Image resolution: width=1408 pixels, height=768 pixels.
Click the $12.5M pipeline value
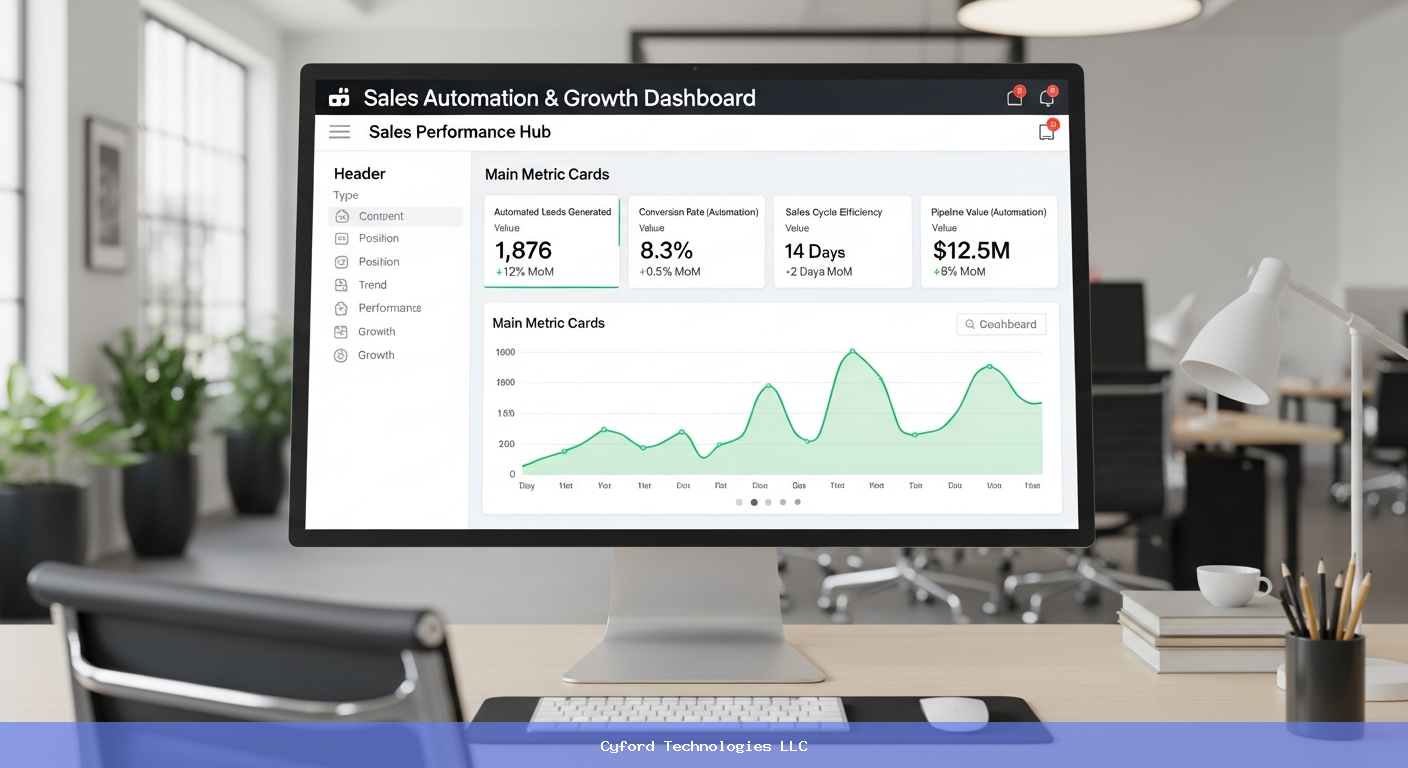click(x=971, y=250)
